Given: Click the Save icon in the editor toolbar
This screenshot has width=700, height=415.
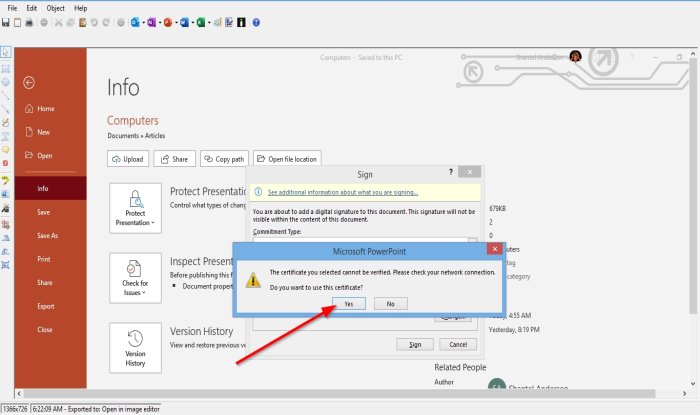Looking at the screenshot, I should pos(5,22).
